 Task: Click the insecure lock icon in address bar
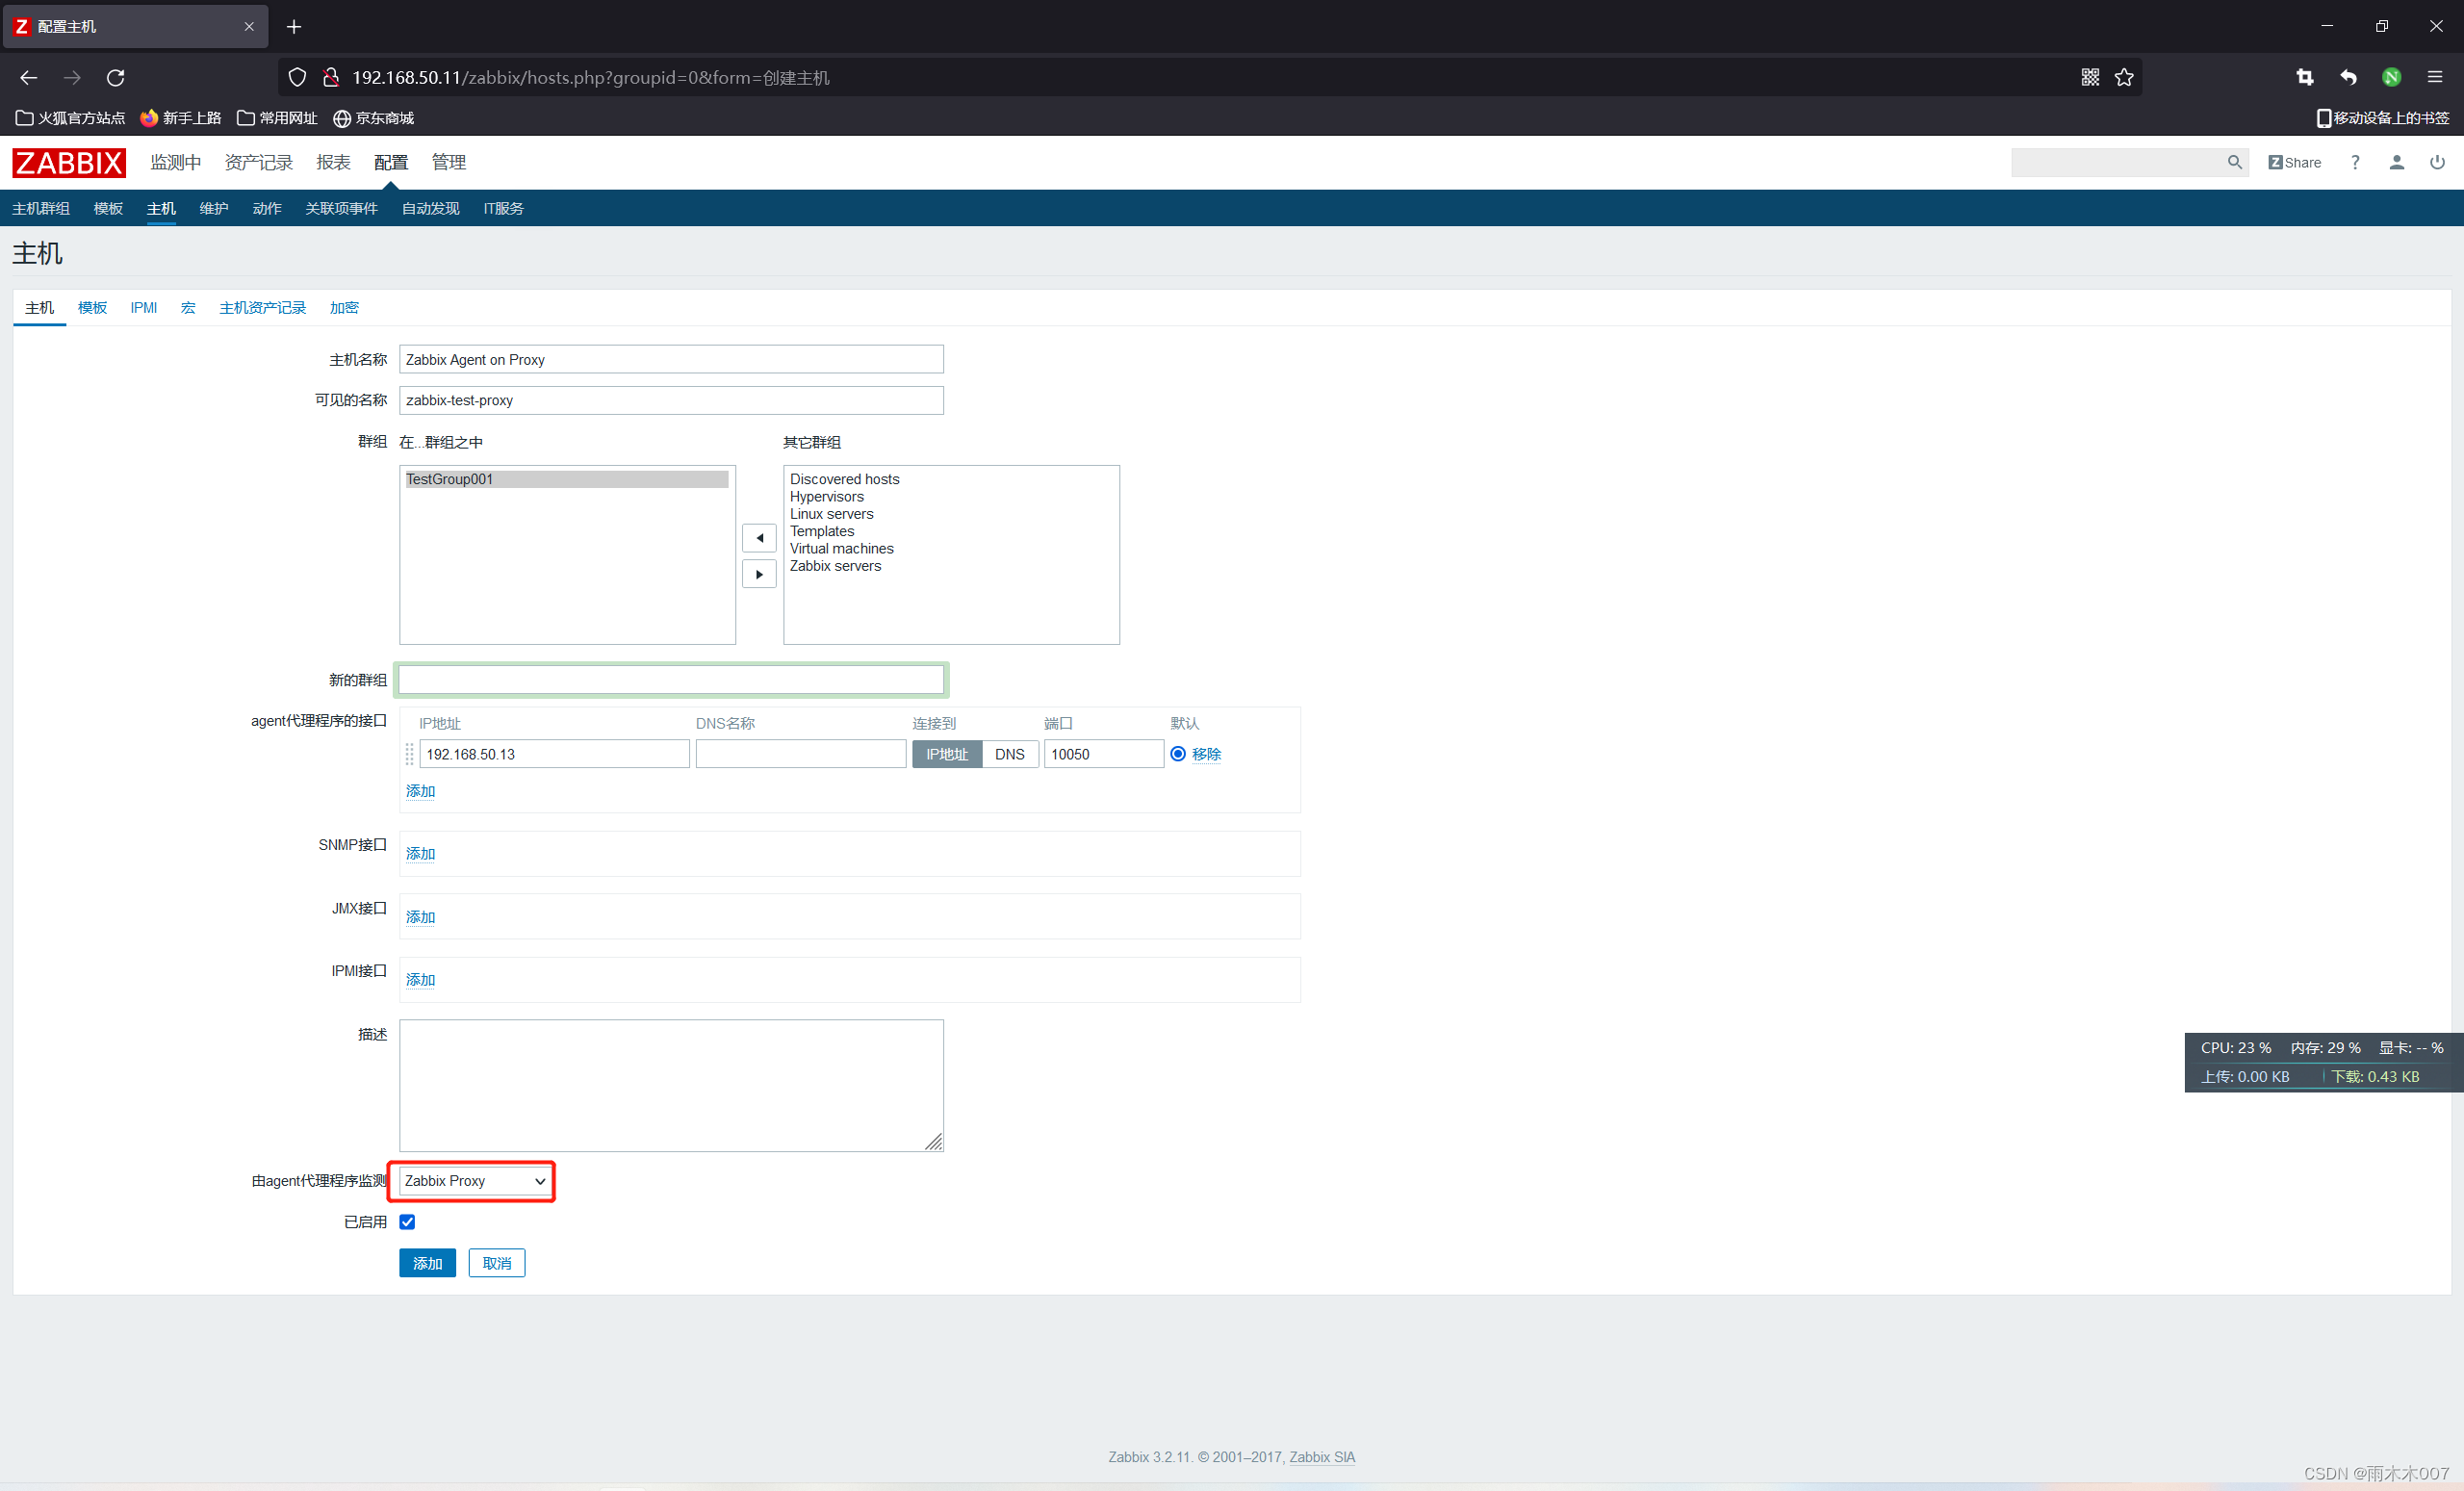coord(331,77)
